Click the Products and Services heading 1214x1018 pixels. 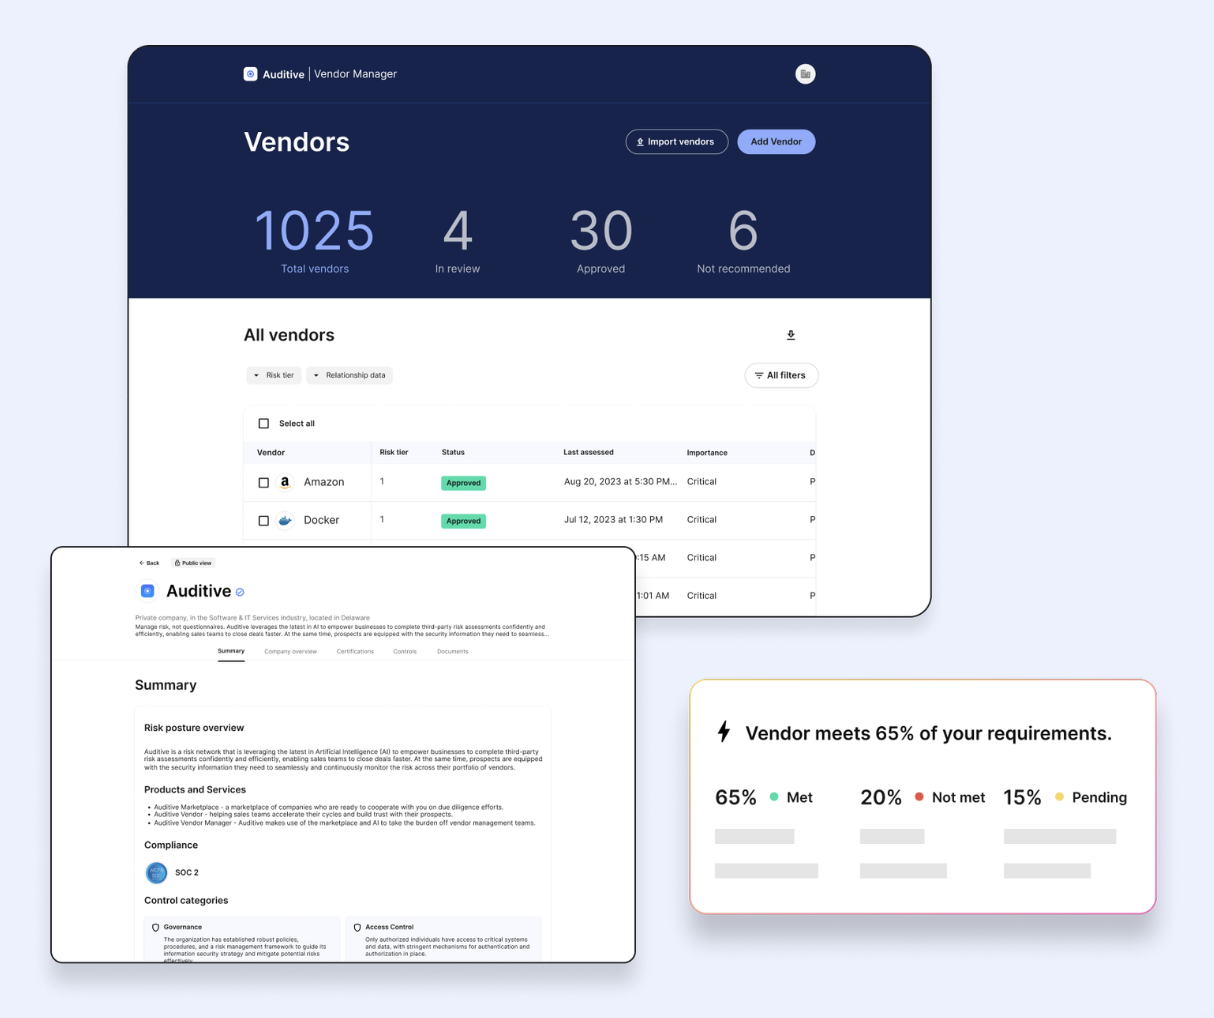coord(195,789)
